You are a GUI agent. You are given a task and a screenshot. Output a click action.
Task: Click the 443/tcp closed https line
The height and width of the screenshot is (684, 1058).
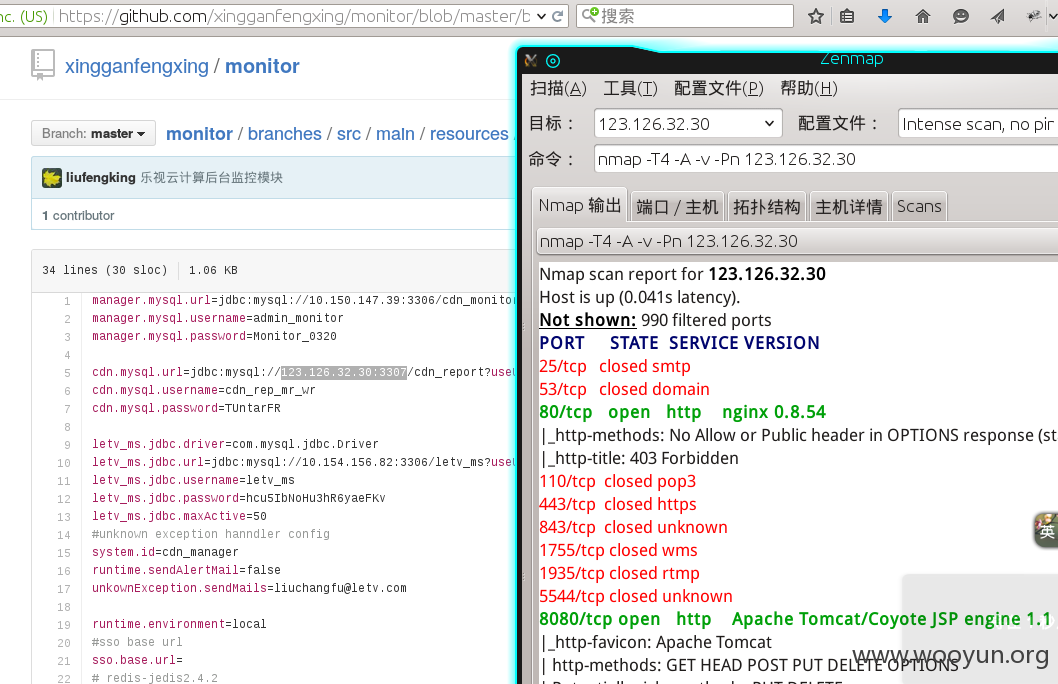[x=617, y=505]
